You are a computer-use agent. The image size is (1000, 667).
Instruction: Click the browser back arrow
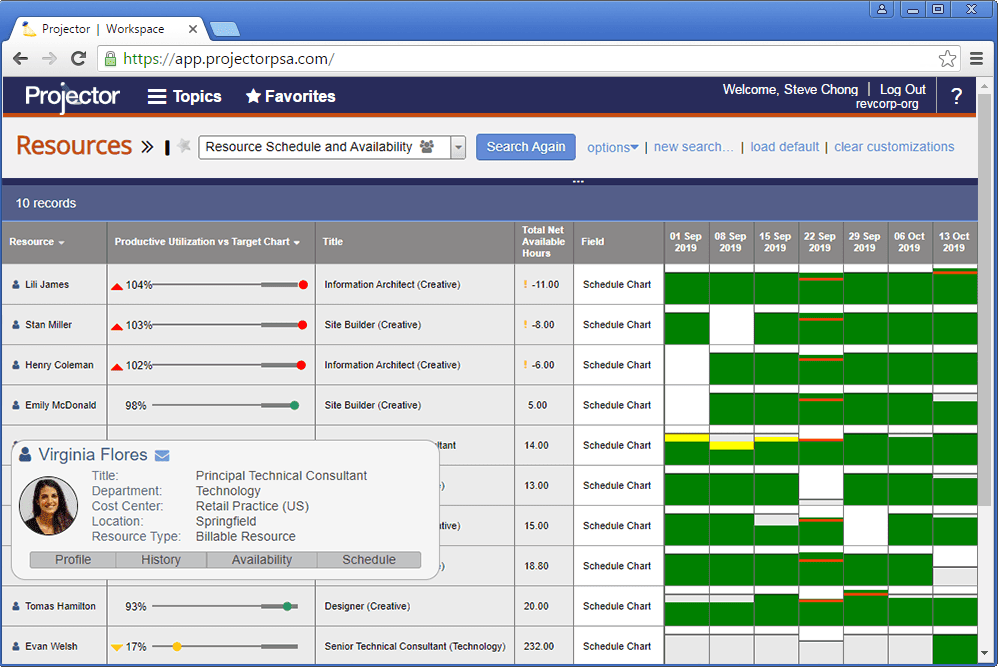pos(21,59)
